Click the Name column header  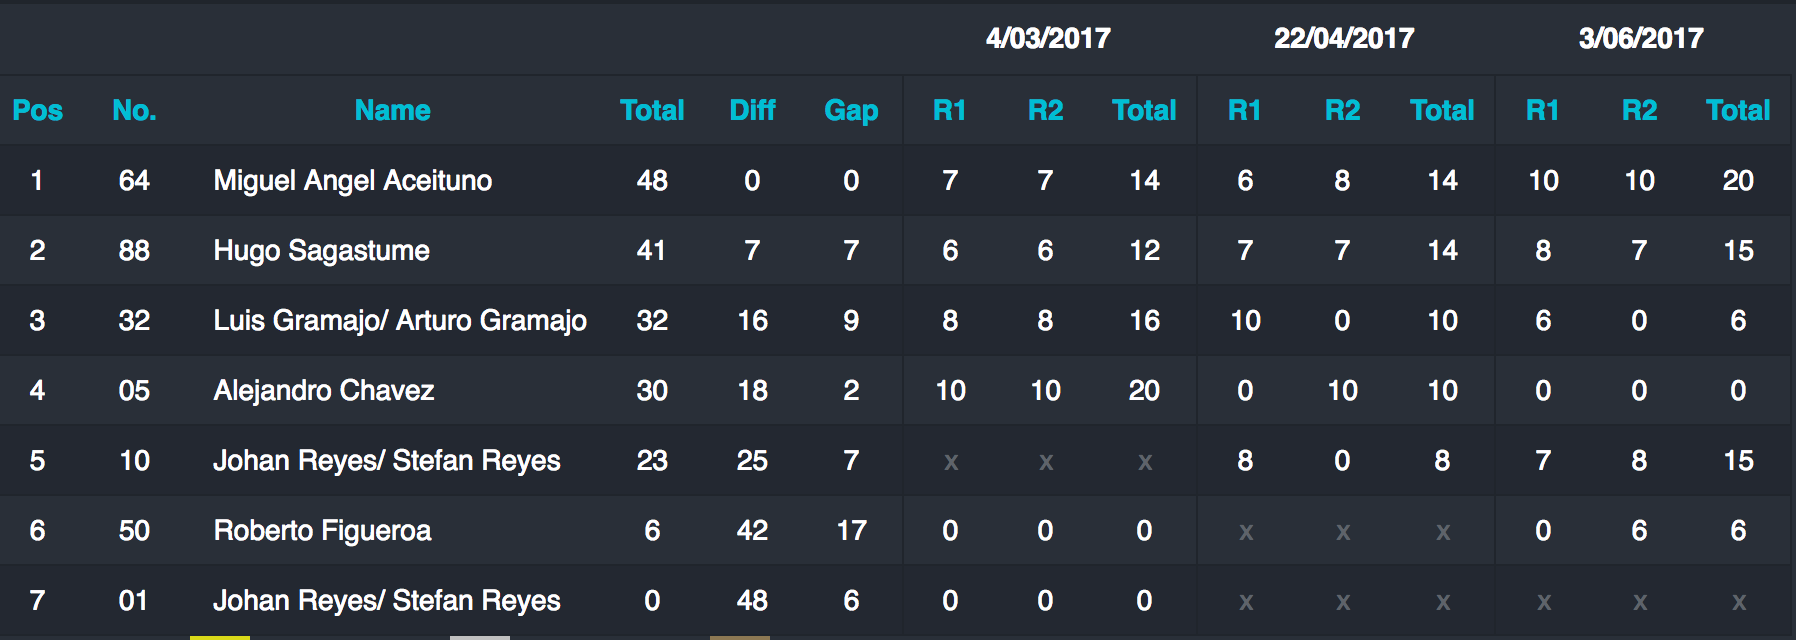pos(392,110)
